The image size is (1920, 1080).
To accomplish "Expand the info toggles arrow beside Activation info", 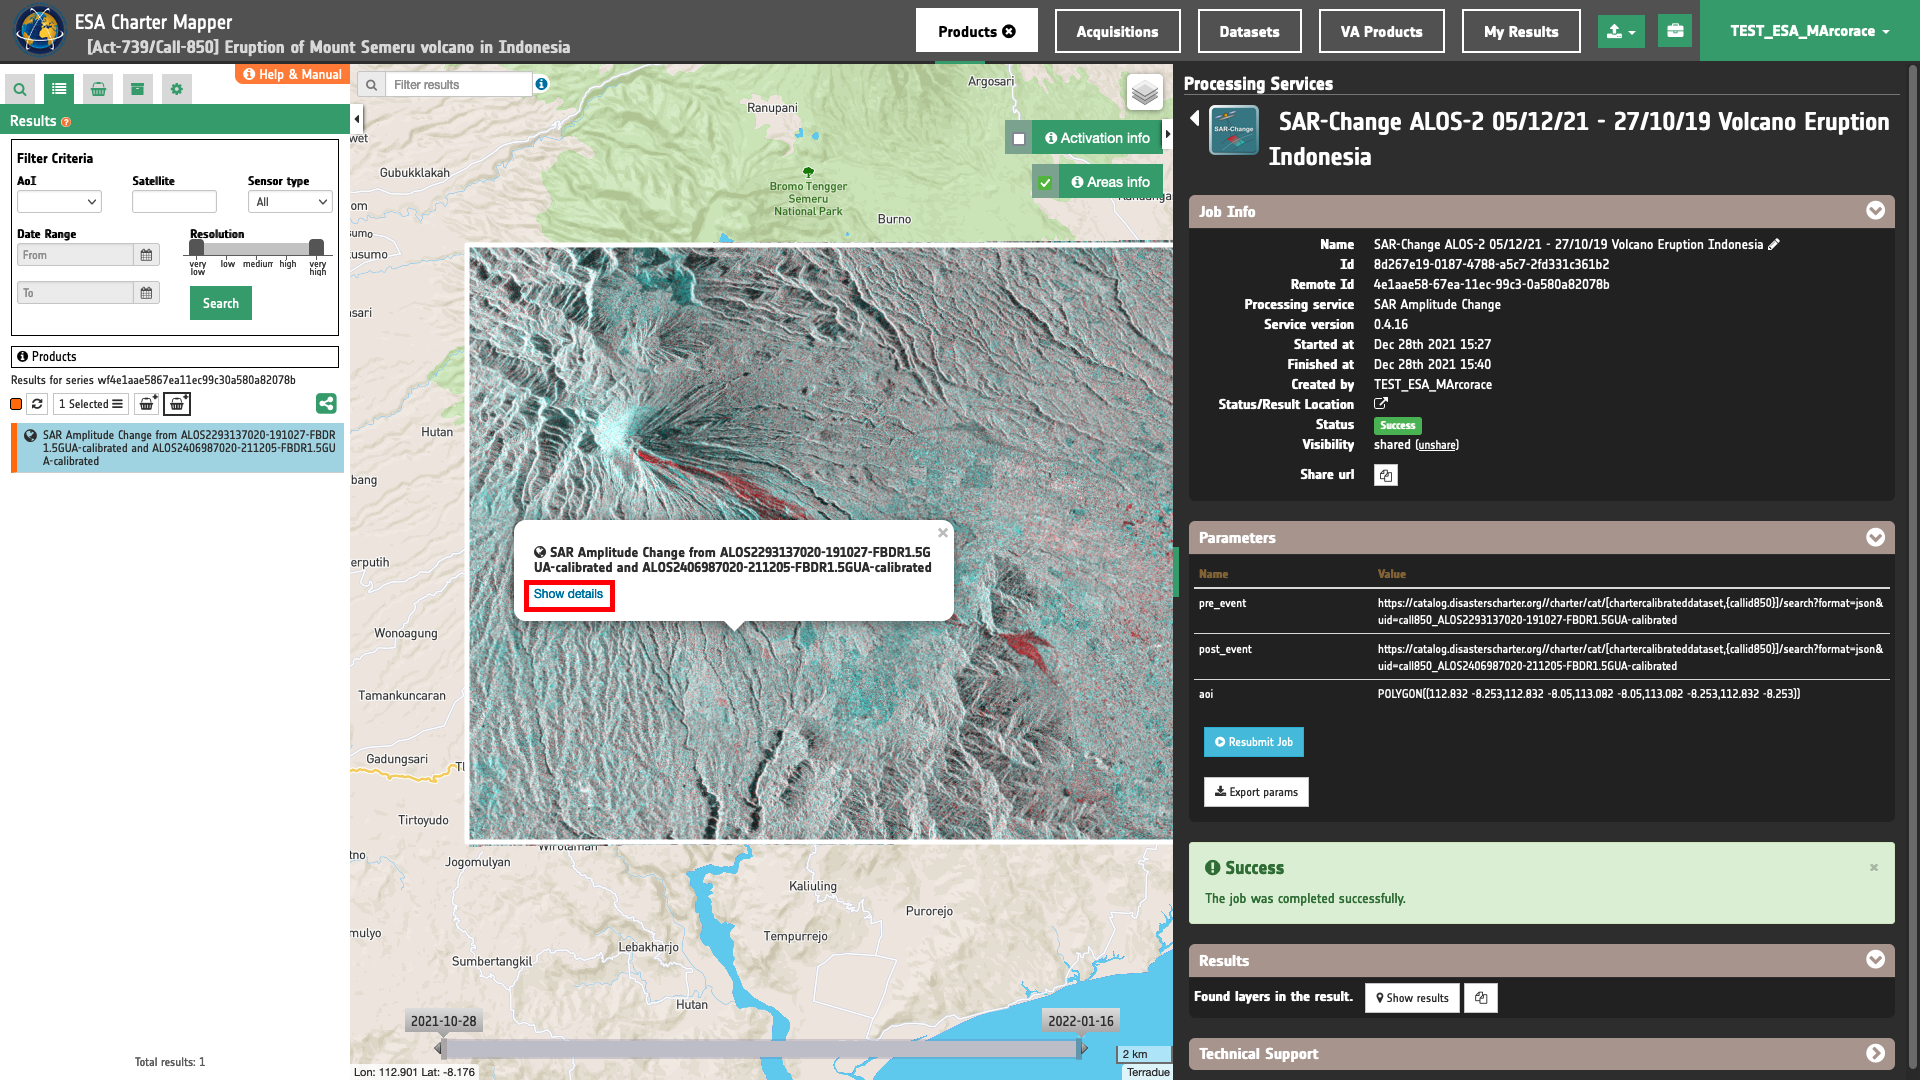I will coord(1168,134).
